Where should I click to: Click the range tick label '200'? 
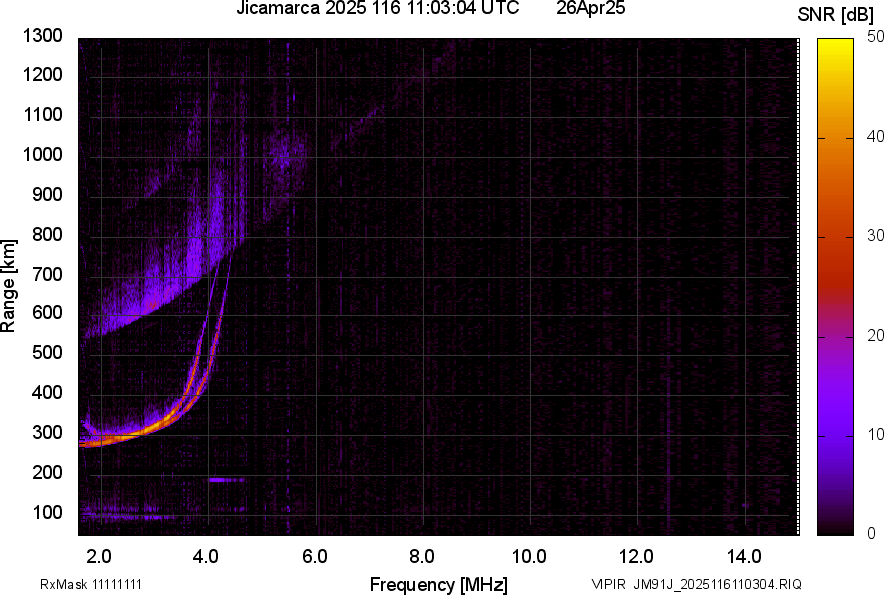click(x=47, y=472)
